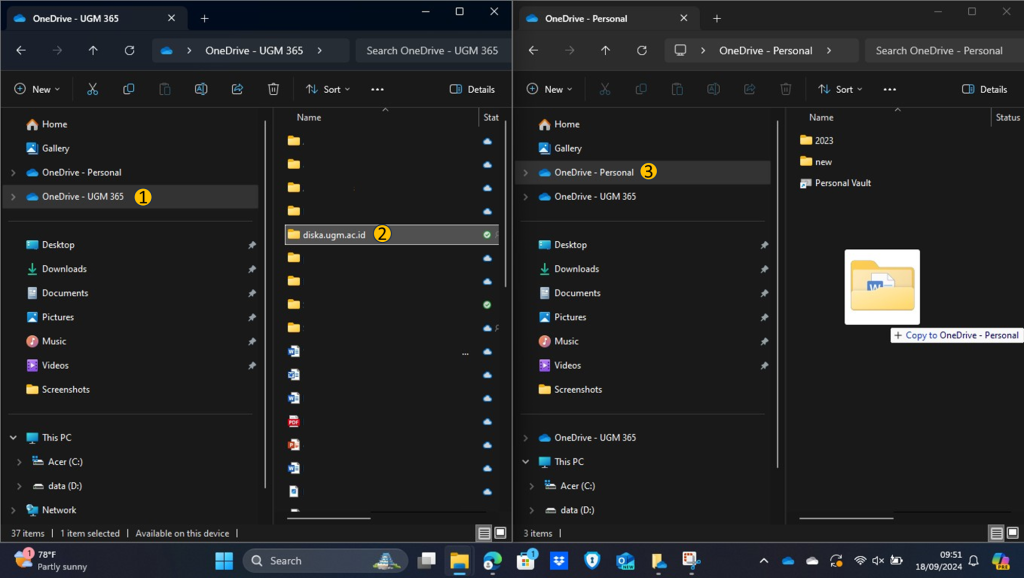Viewport: 1024px width, 578px height.
Task: Expand OneDrive - Personal in UGM 365 window sidebar
Action: click(x=13, y=172)
